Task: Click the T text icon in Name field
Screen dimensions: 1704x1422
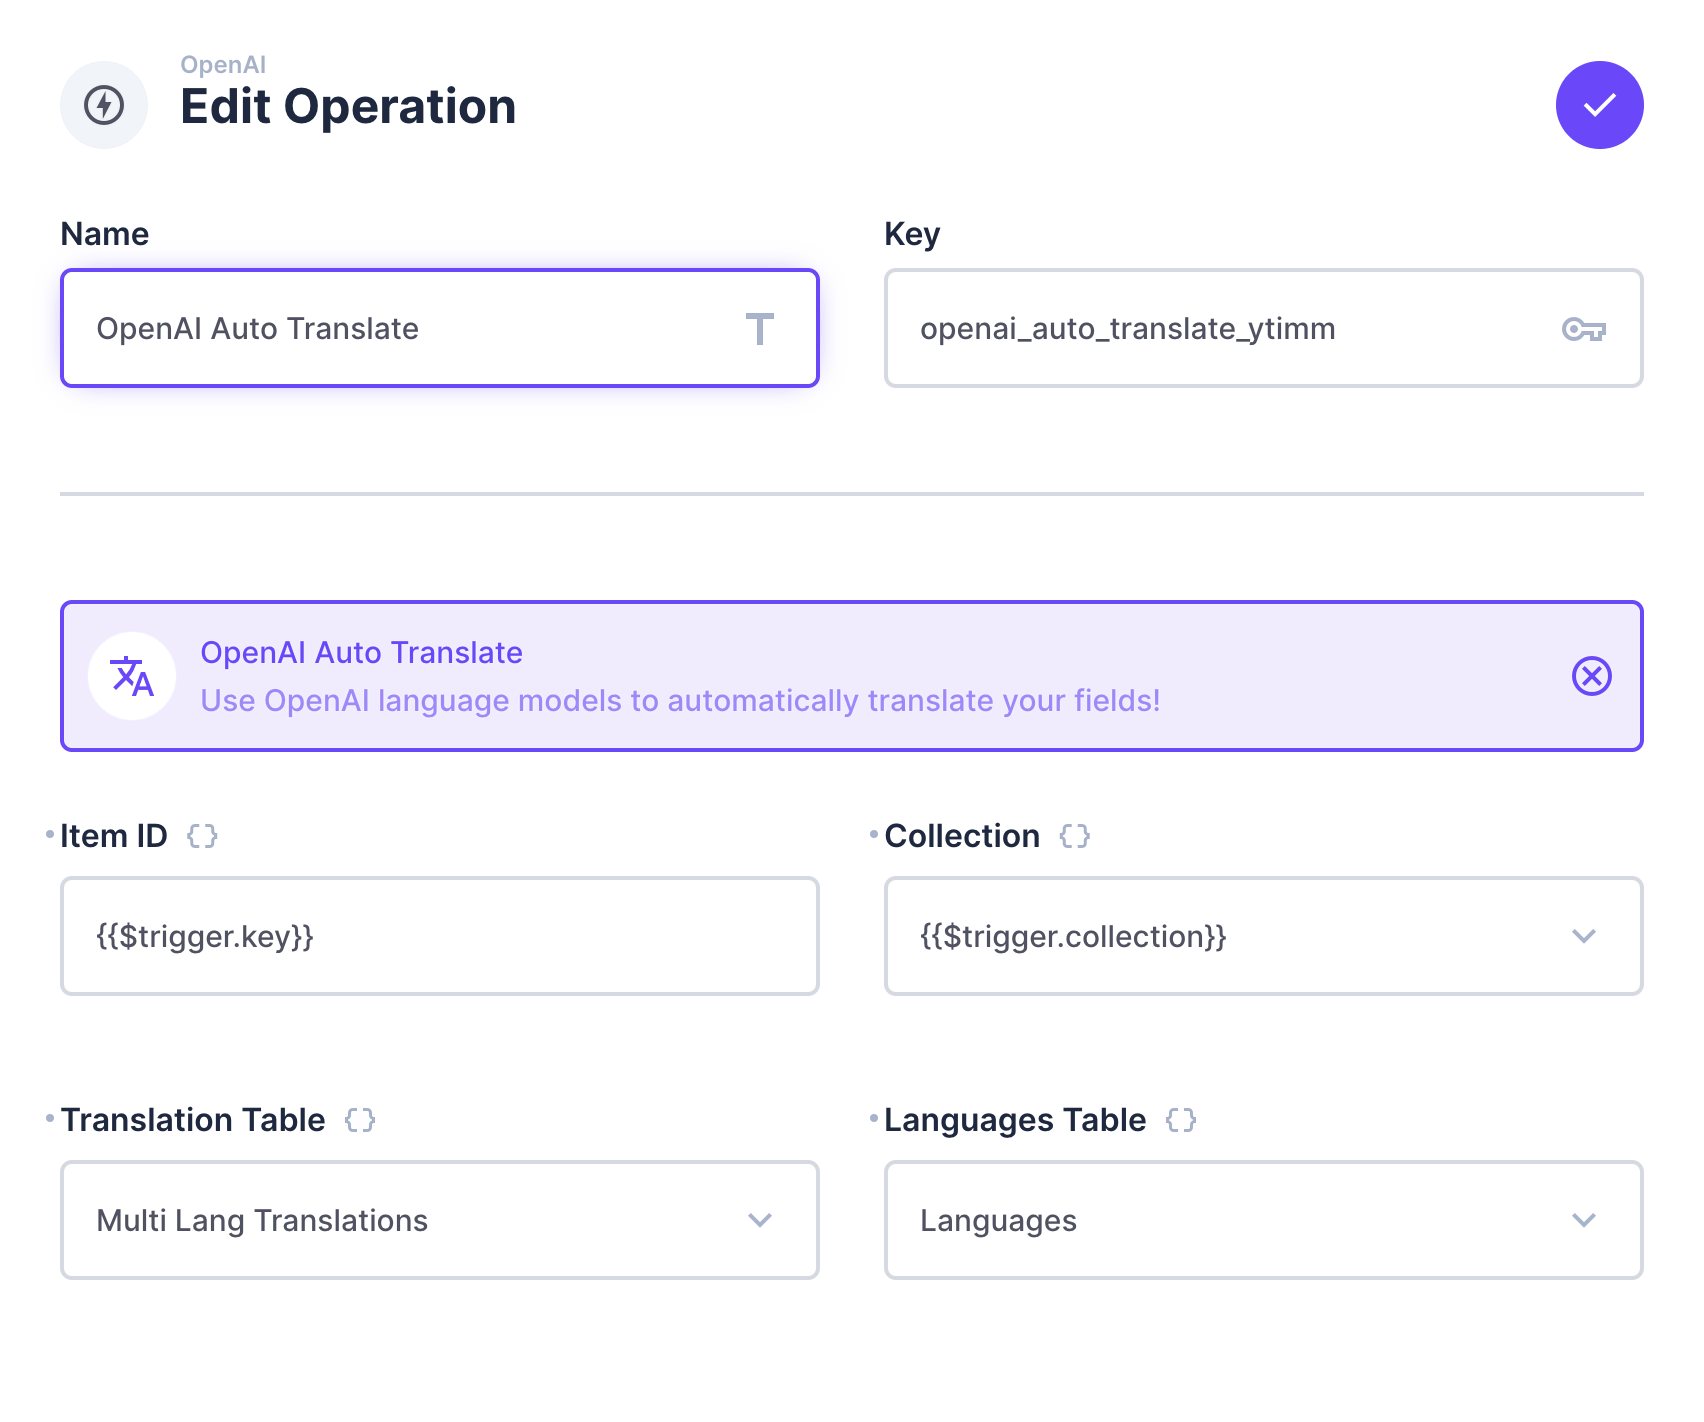Action: 760,329
